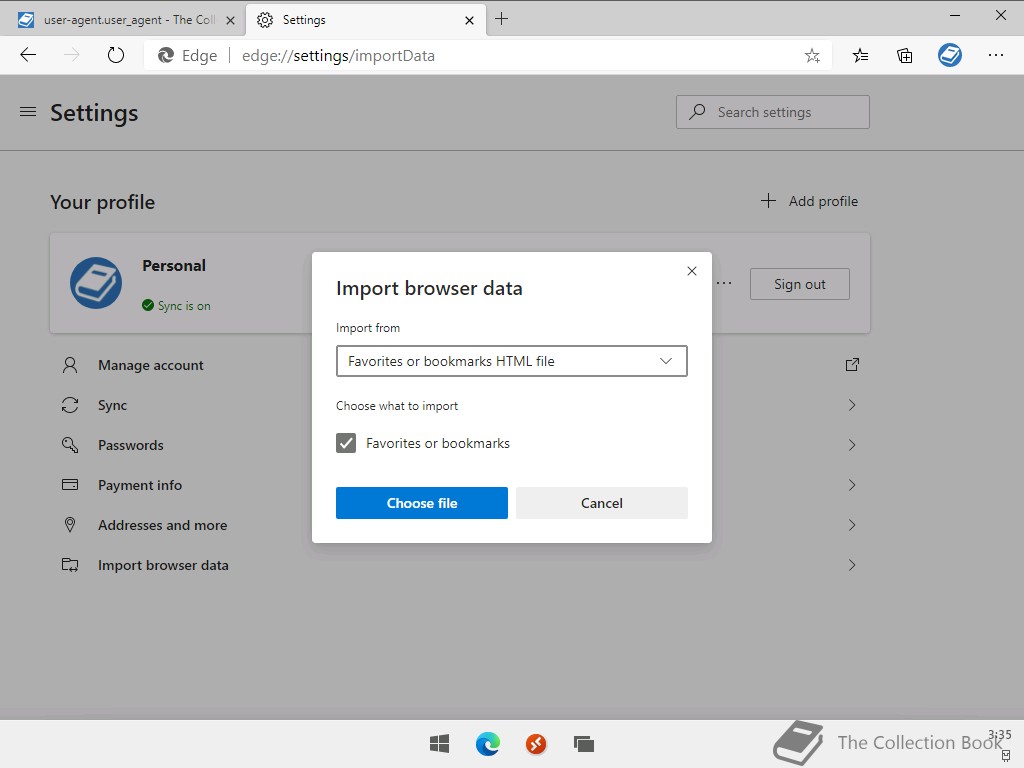This screenshot has height=768, width=1024.
Task: Open Windows Start menu in taskbar
Action: coord(439,744)
